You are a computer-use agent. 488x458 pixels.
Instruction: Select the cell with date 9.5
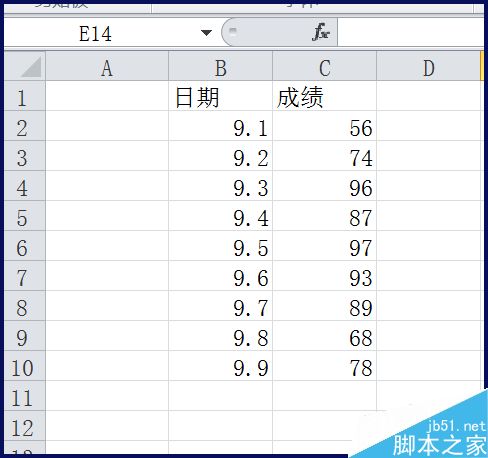point(221,246)
